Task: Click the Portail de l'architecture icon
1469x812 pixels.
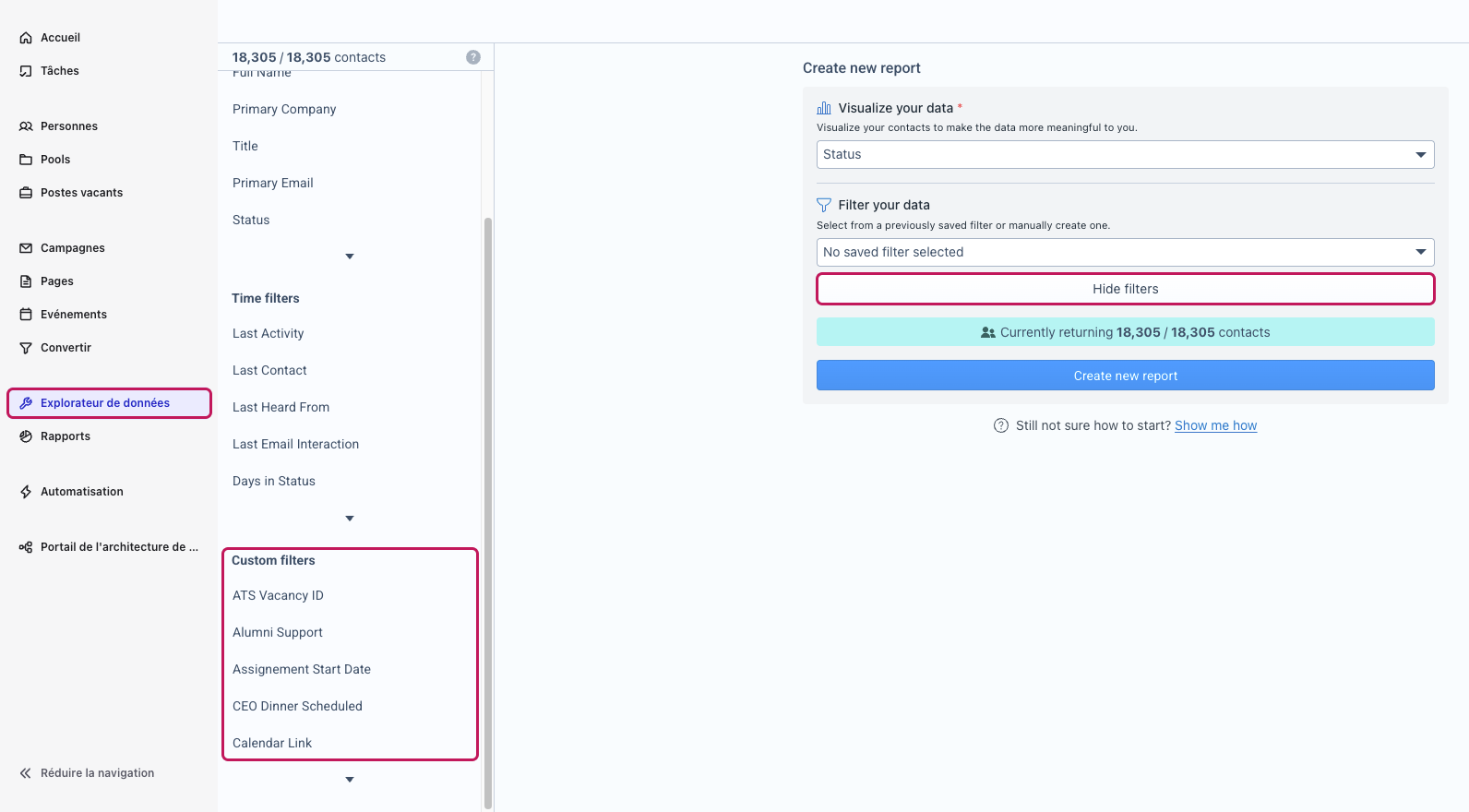Action: 26,547
